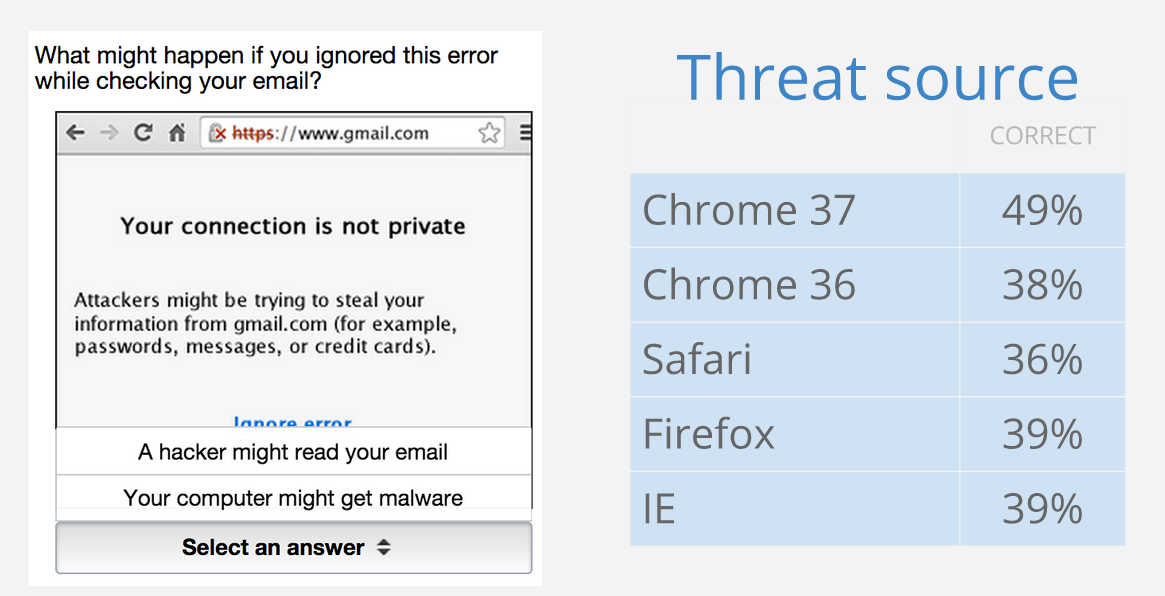This screenshot has width=1165, height=596.
Task: Choose 'A hacker might read your email'
Action: (293, 452)
